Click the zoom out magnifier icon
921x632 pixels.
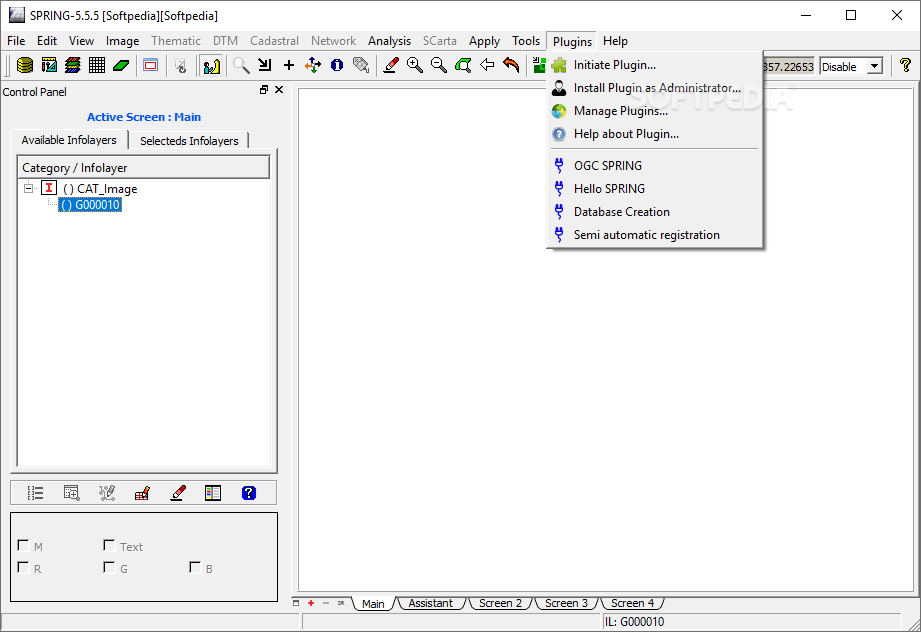439,65
